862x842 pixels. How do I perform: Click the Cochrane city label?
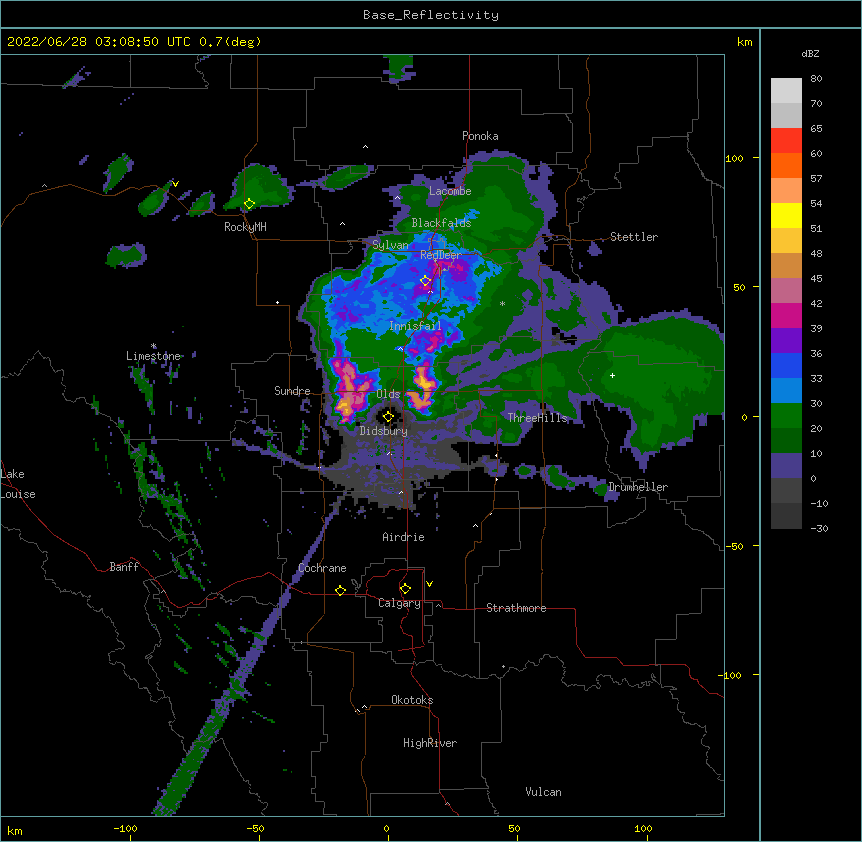point(322,568)
